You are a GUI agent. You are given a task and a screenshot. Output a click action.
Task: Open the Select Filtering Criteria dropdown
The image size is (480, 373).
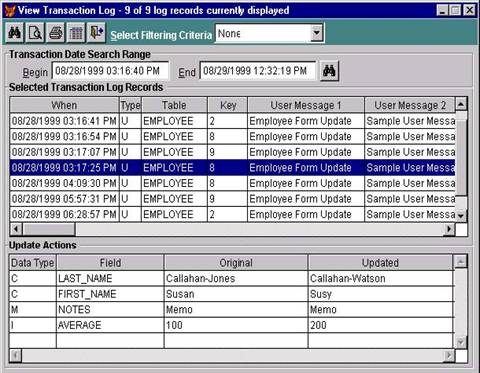coord(316,33)
